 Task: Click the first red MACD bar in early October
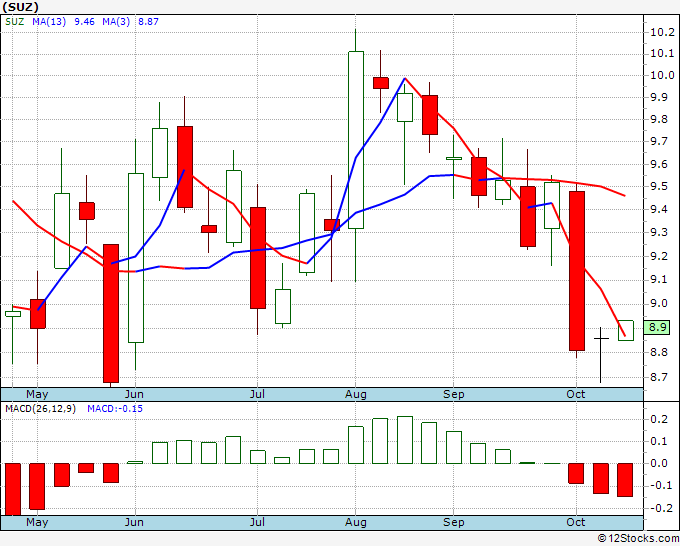click(x=576, y=474)
